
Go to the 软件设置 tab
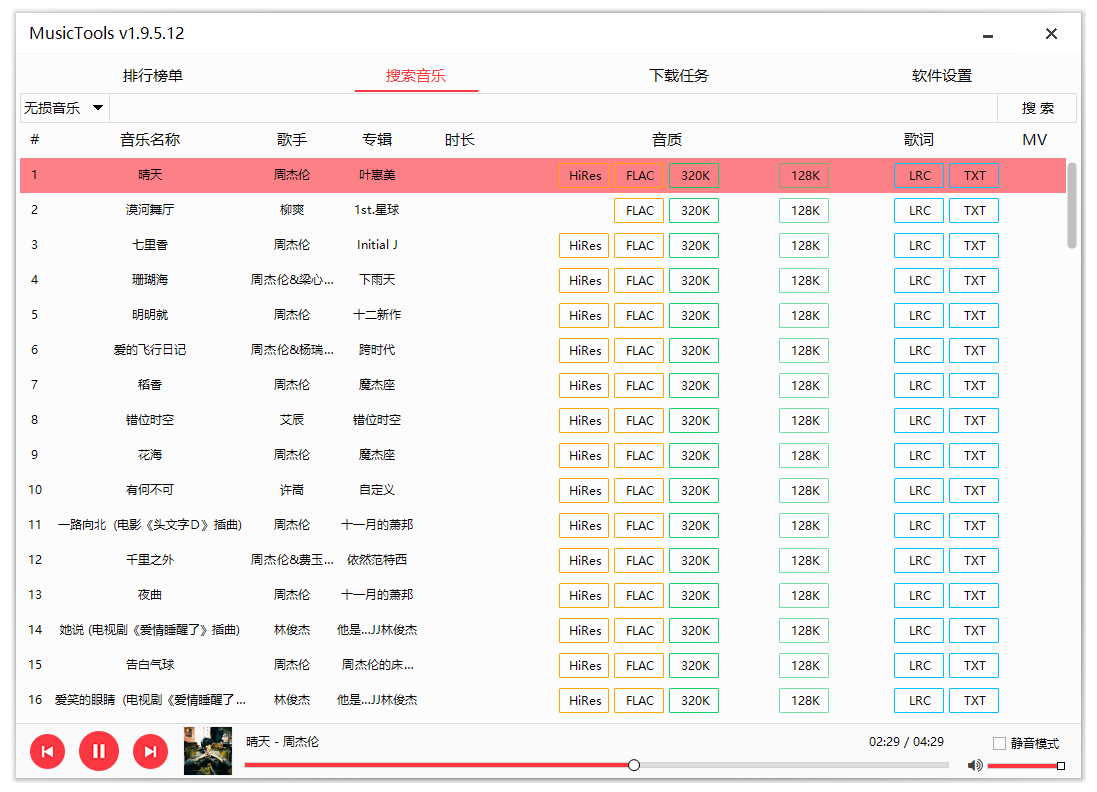pos(942,76)
